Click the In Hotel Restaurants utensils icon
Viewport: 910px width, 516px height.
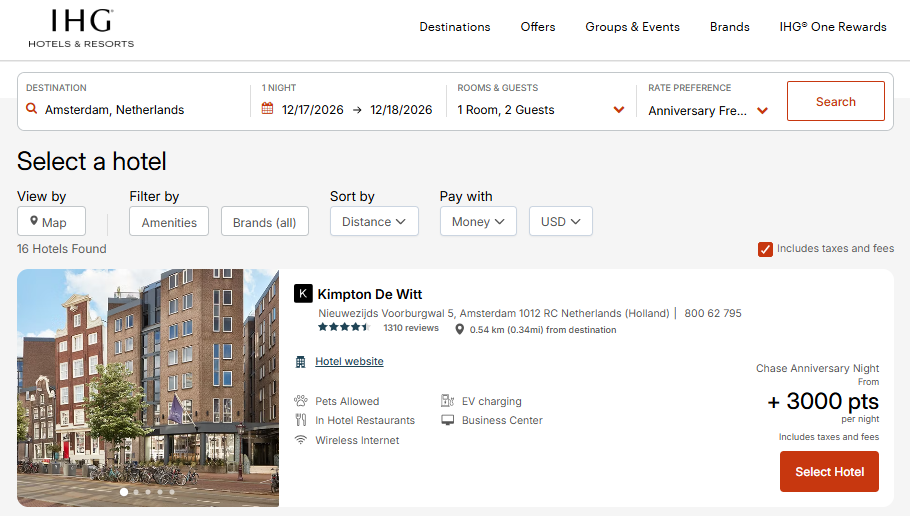coord(301,420)
